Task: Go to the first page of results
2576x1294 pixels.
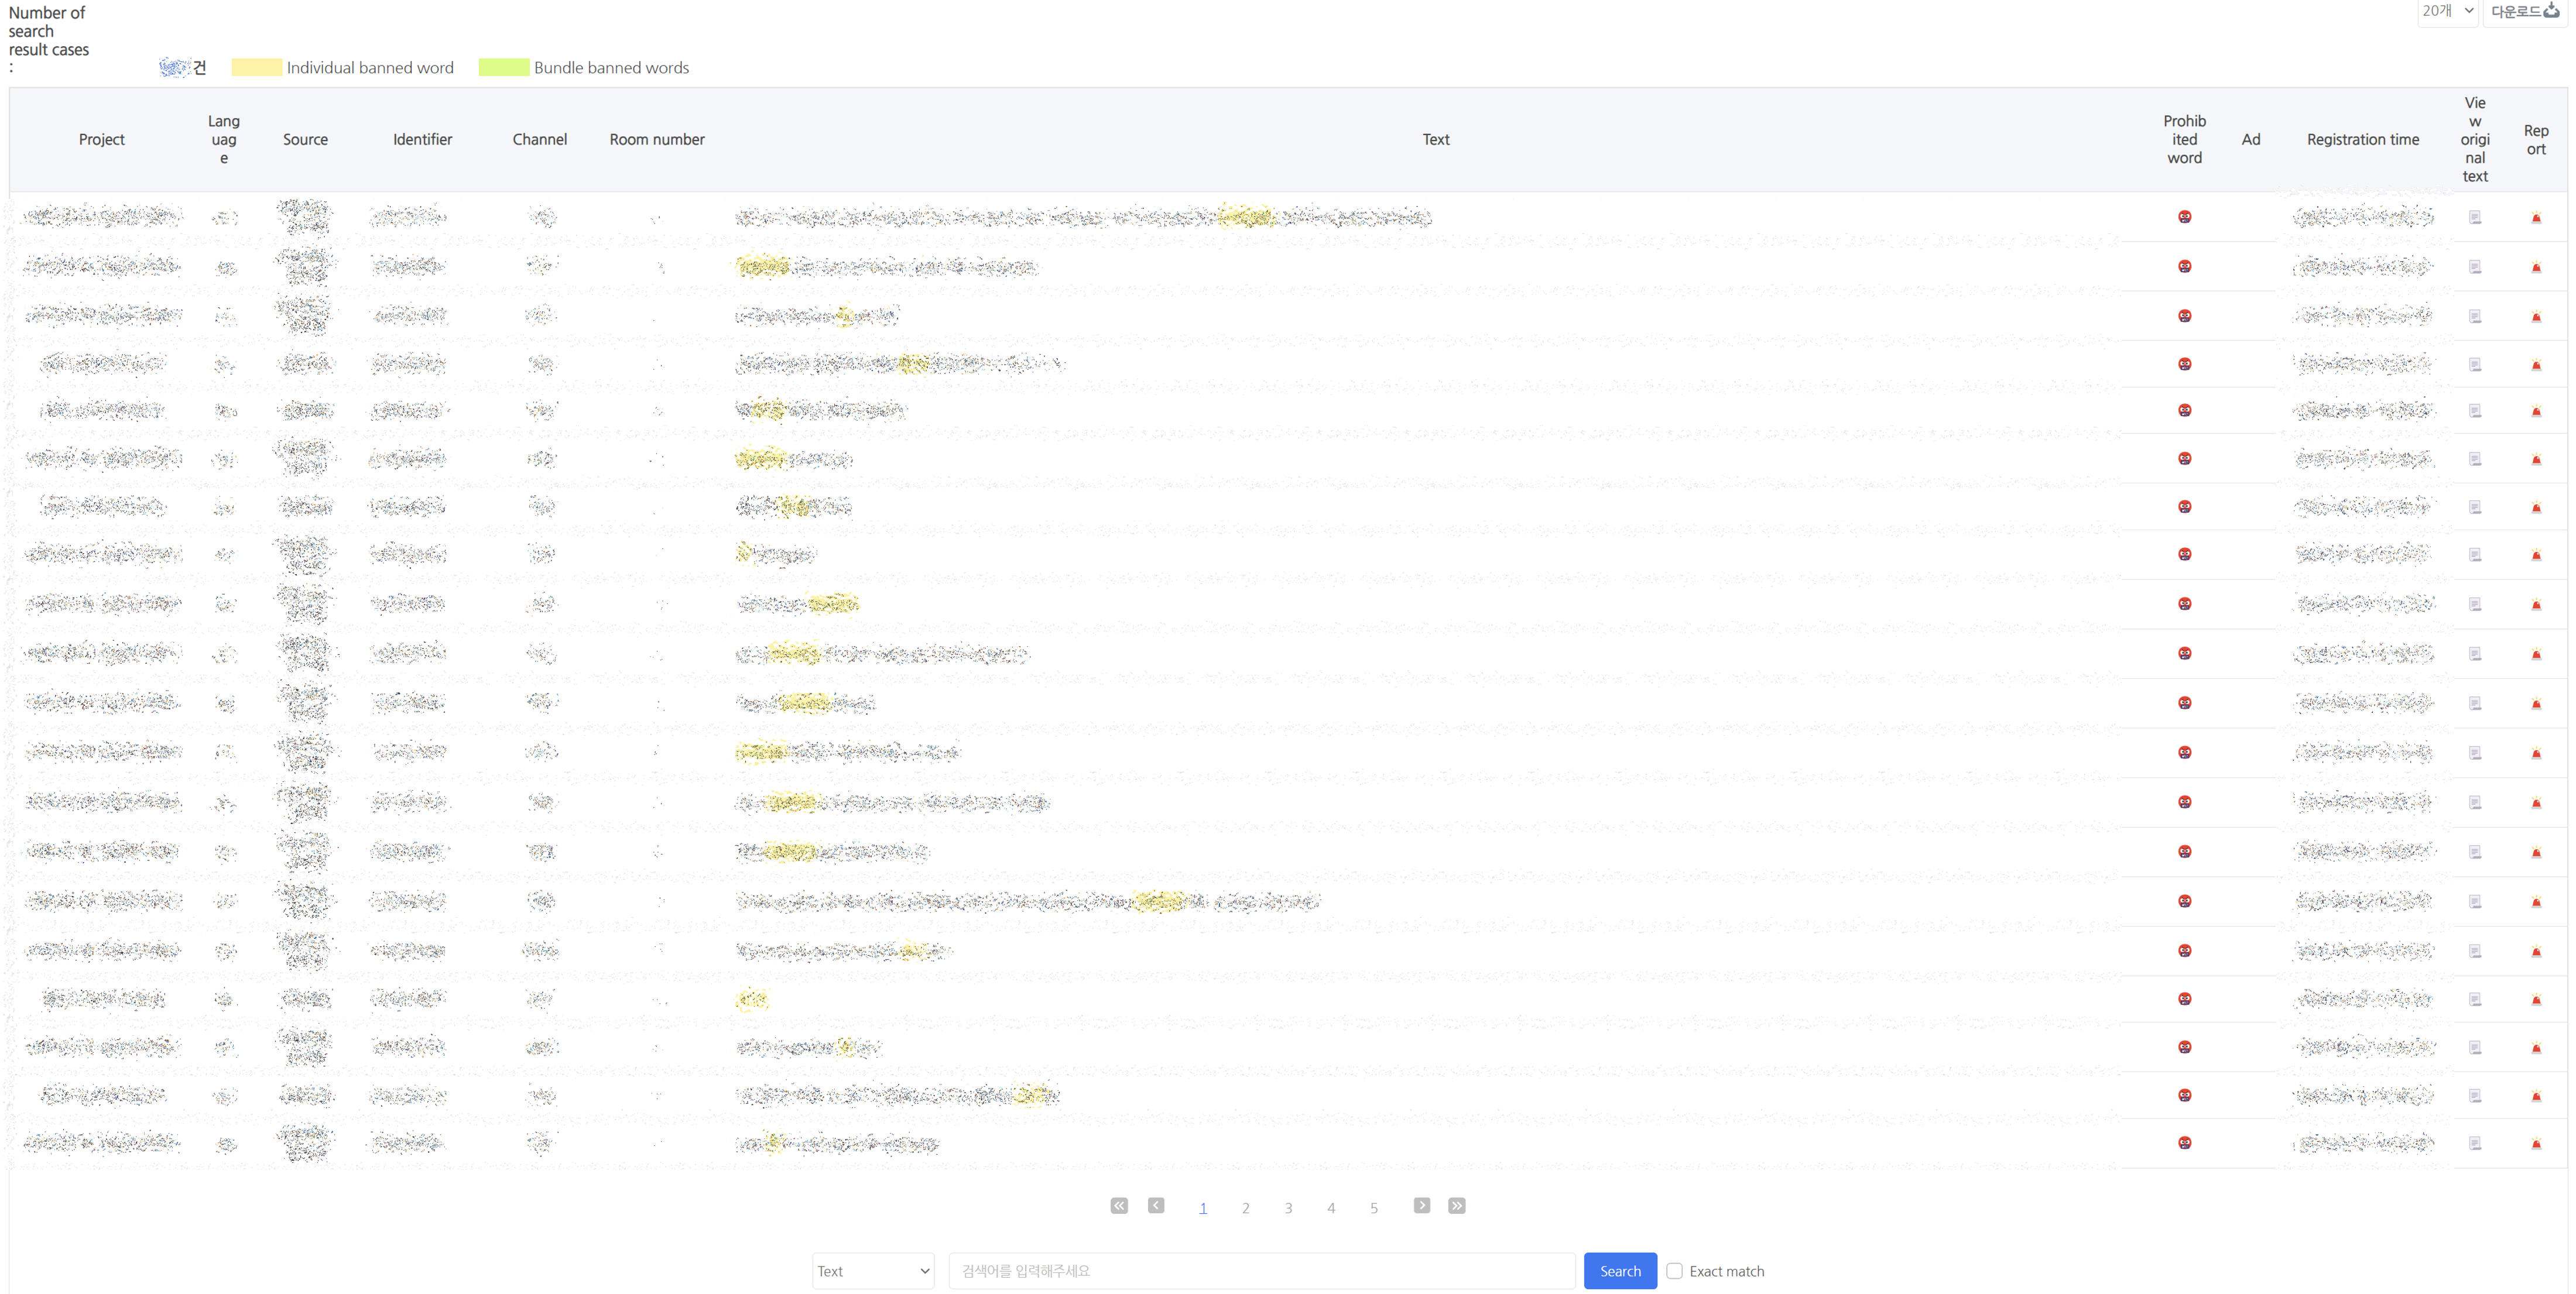Action: pos(1119,1206)
